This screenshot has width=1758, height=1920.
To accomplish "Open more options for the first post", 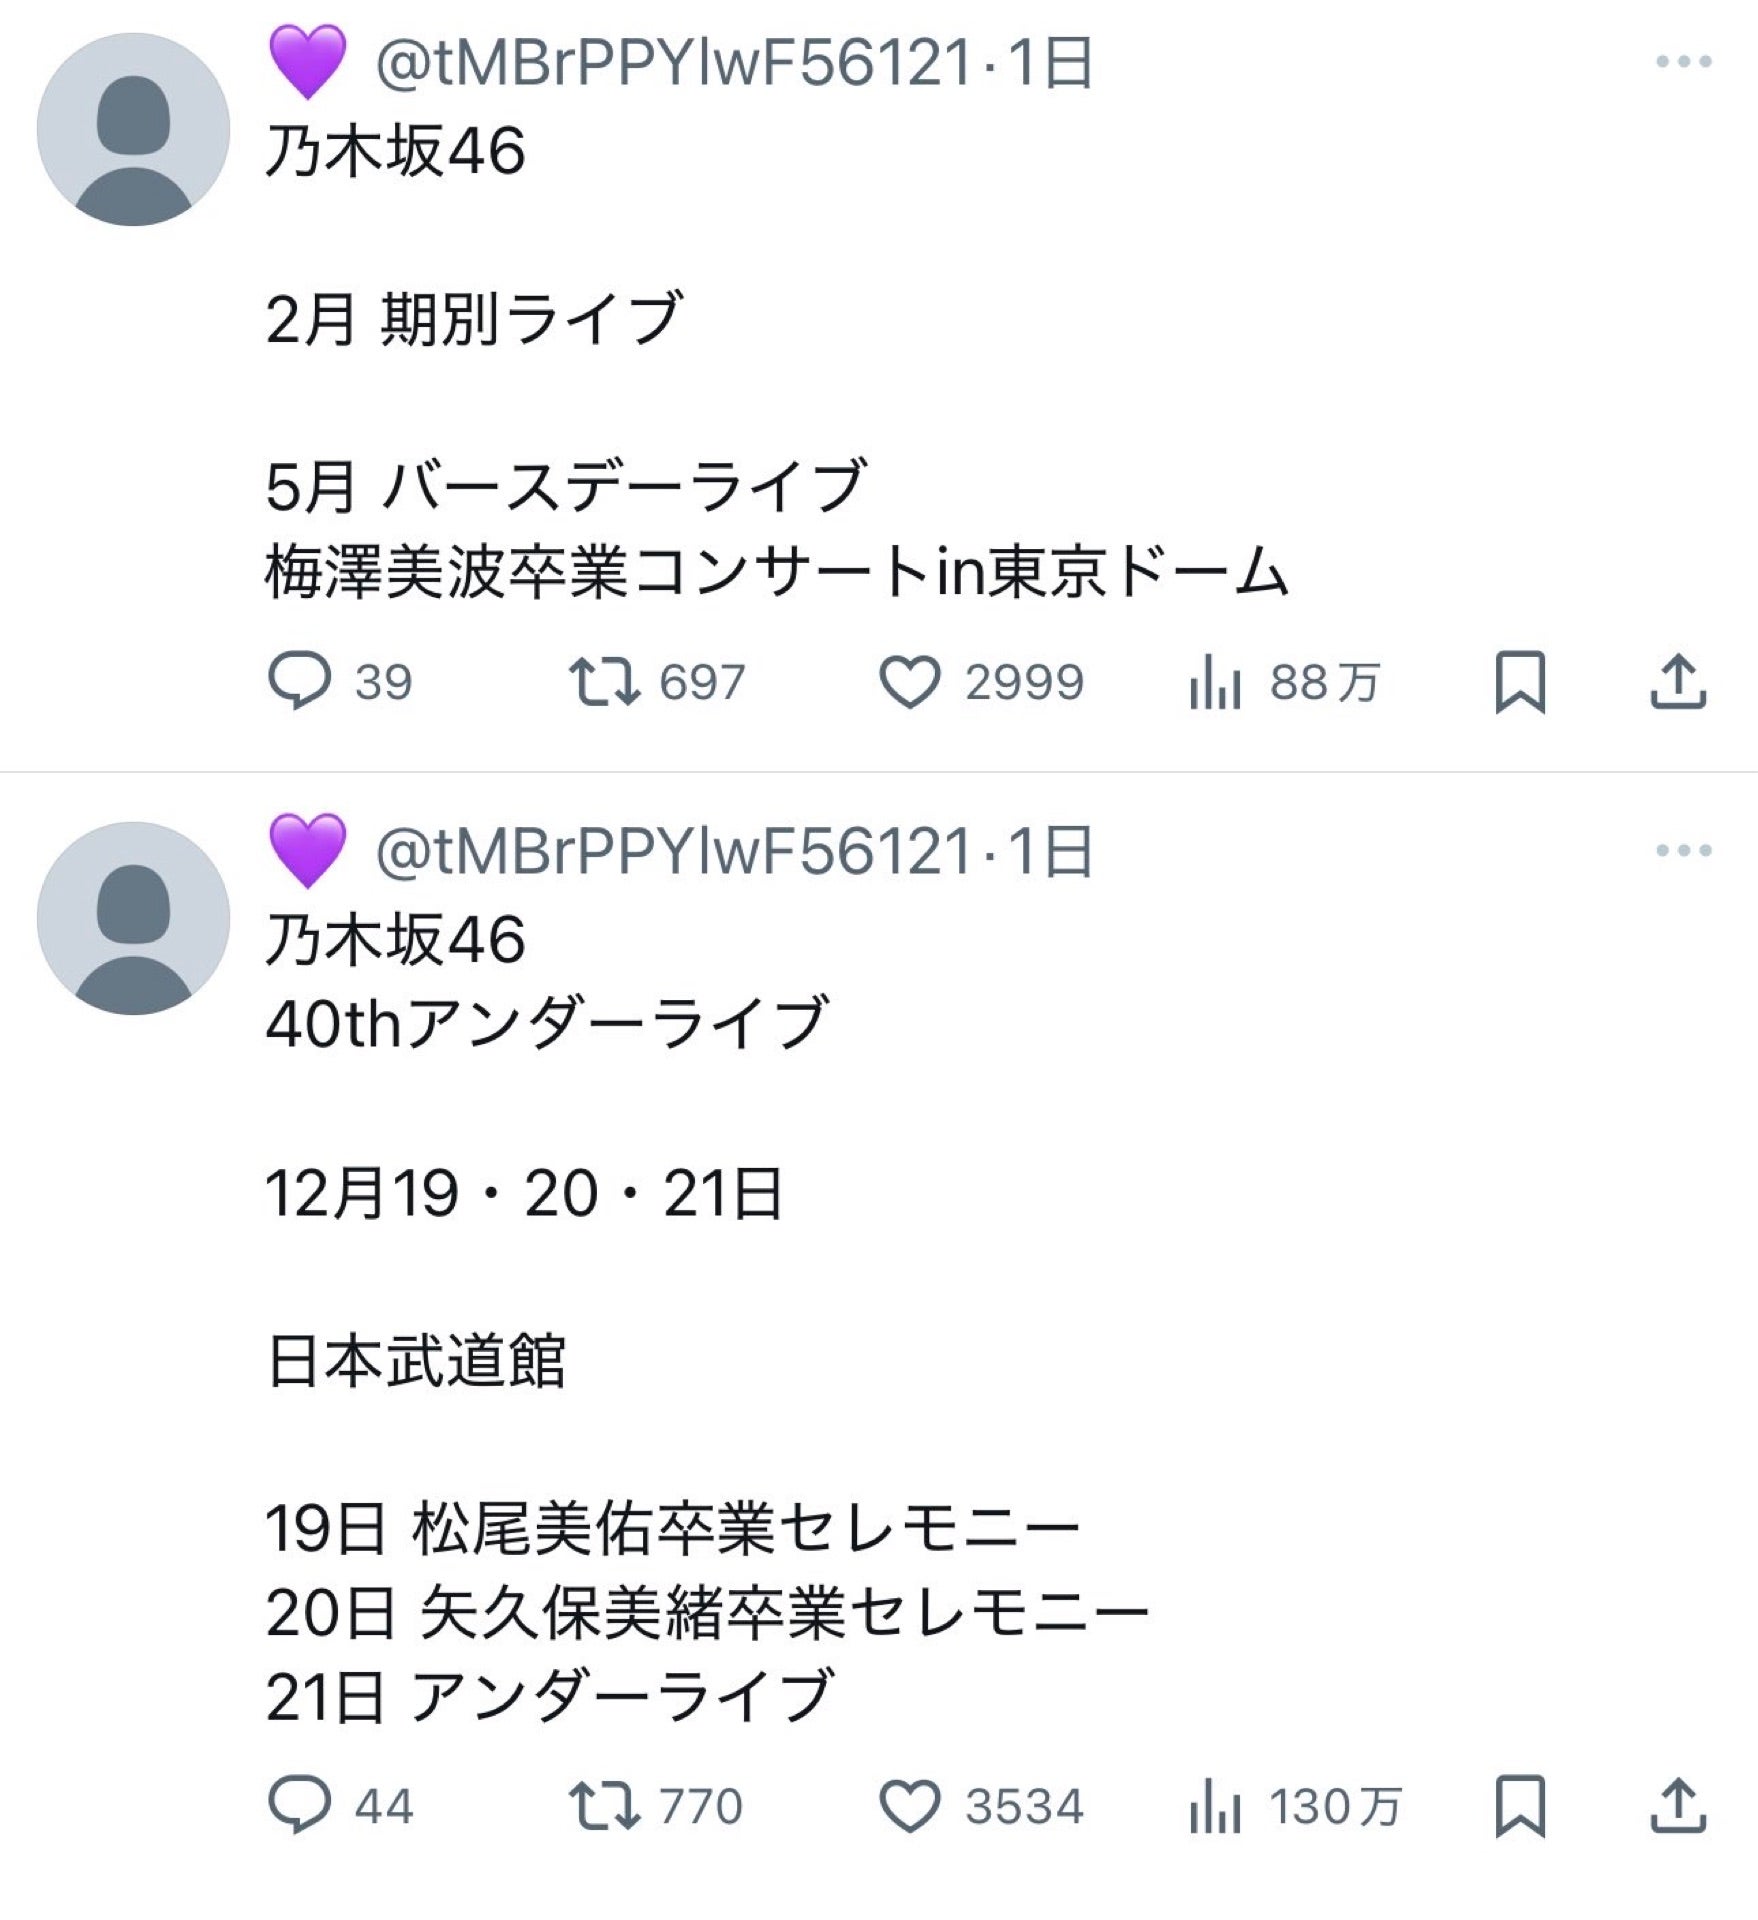I will pos(1683,62).
